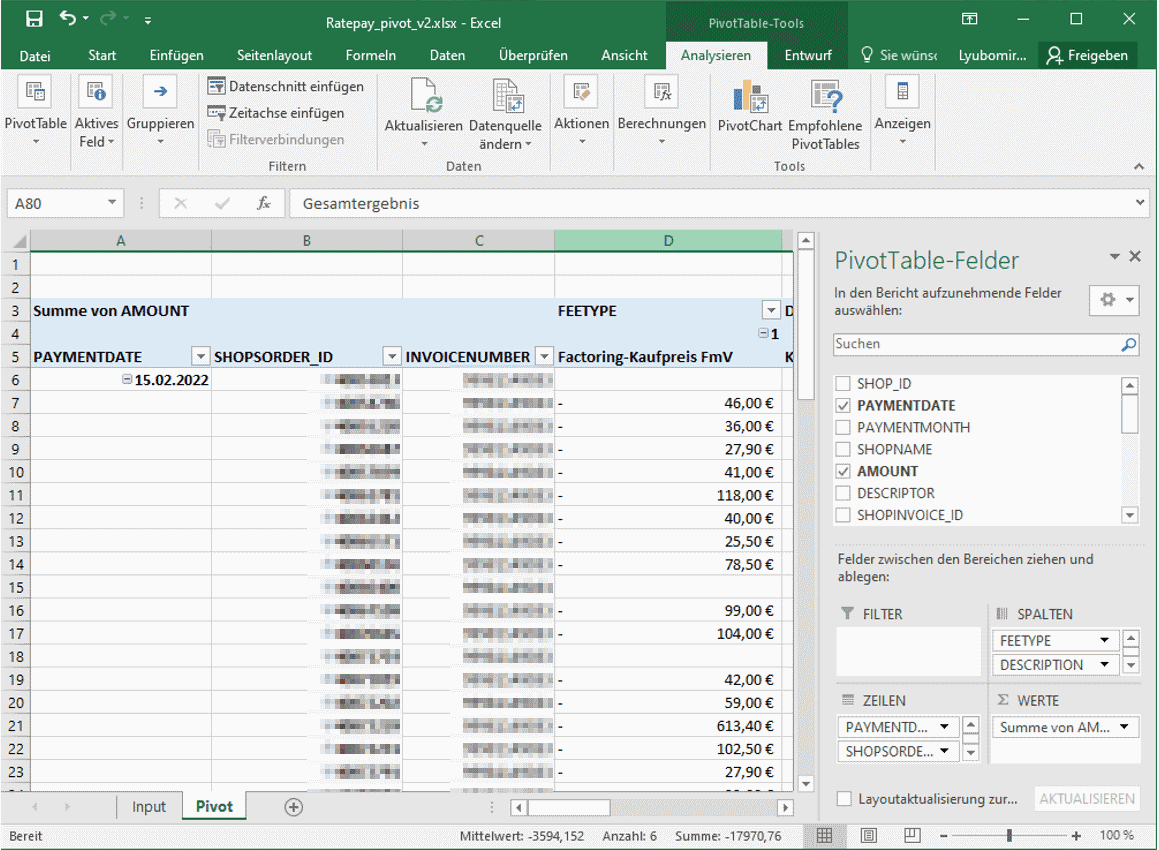
Task: Collapse the 15.02.2022 row group
Action: [128, 379]
